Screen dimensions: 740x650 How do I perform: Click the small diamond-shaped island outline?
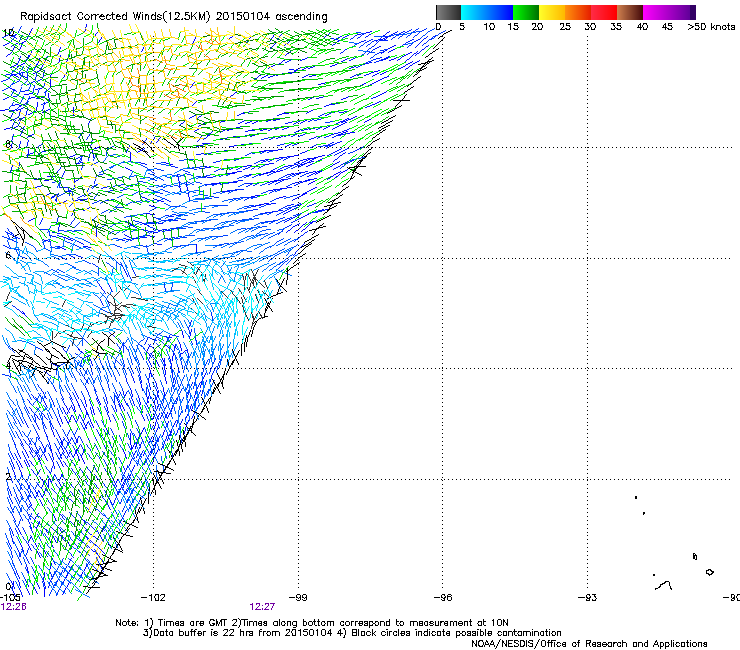pyautogui.click(x=709, y=572)
